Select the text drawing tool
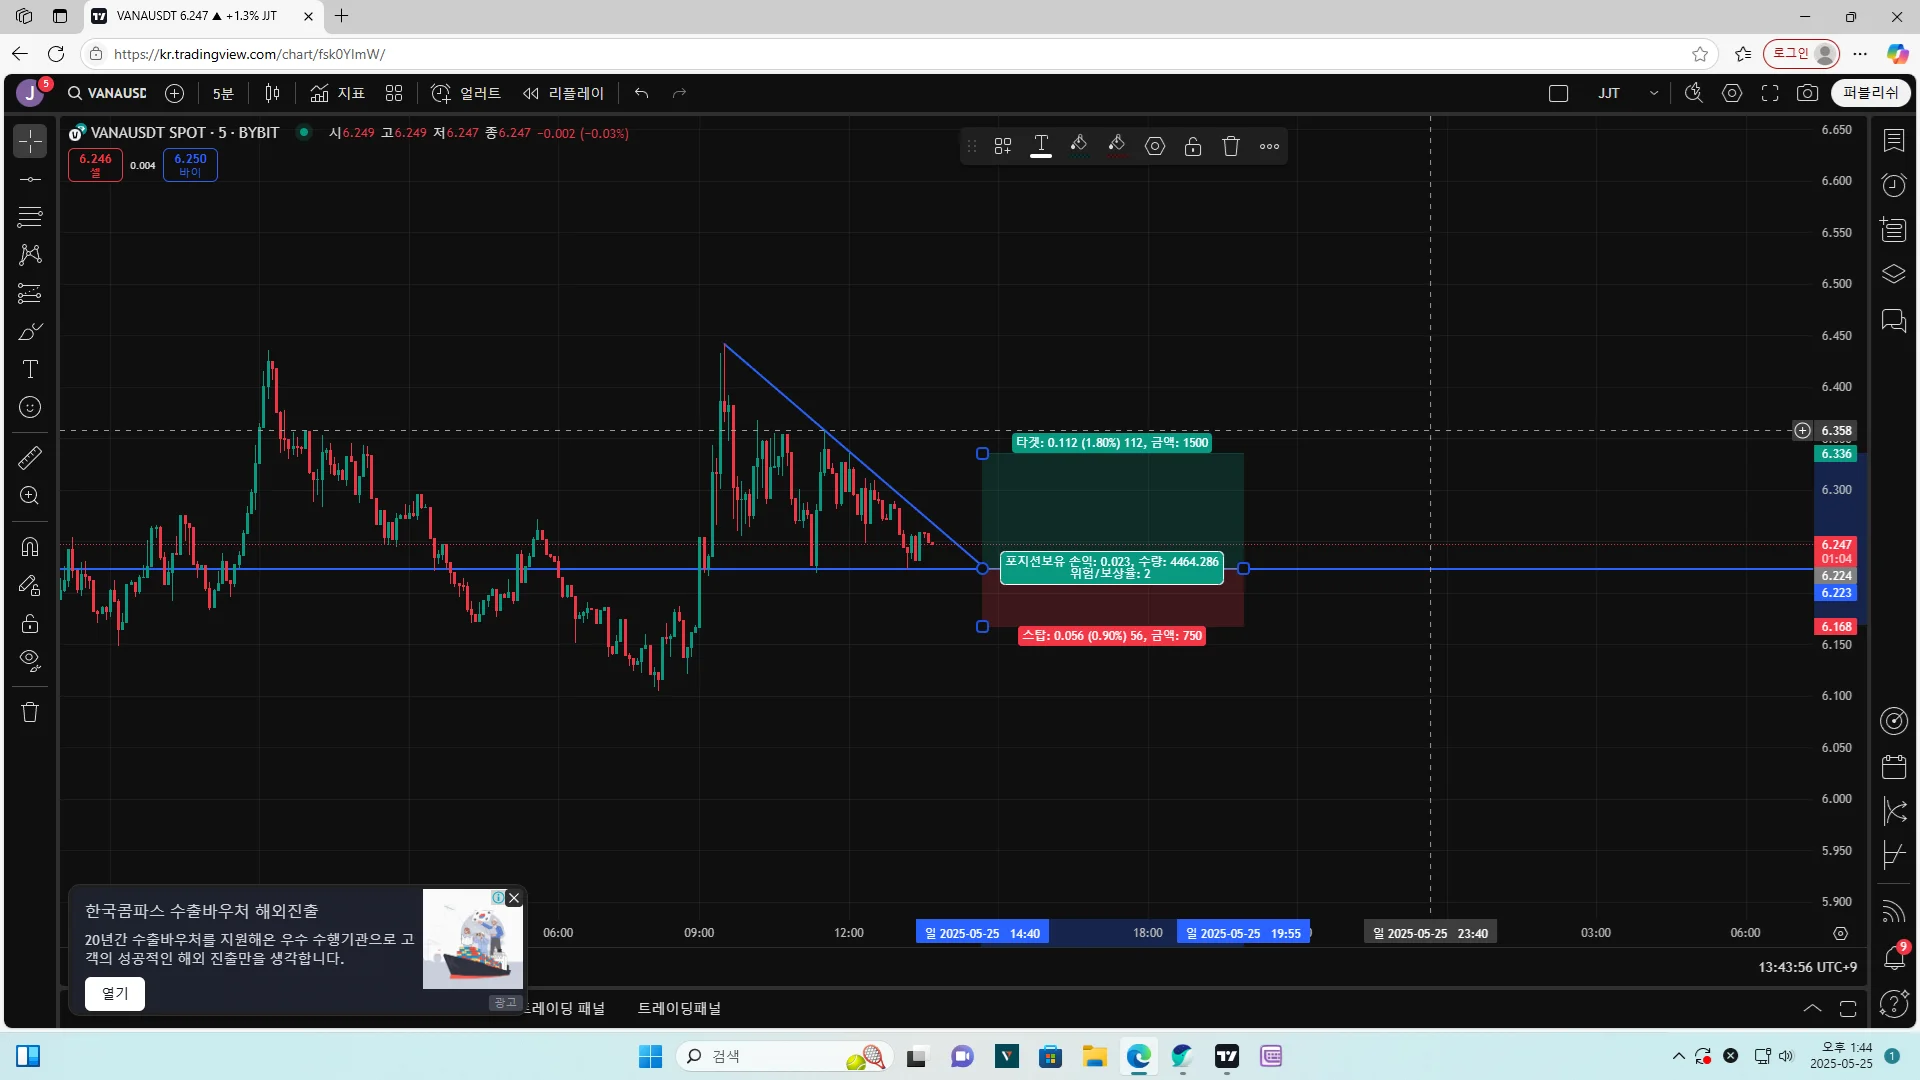The height and width of the screenshot is (1080, 1920). coord(30,370)
